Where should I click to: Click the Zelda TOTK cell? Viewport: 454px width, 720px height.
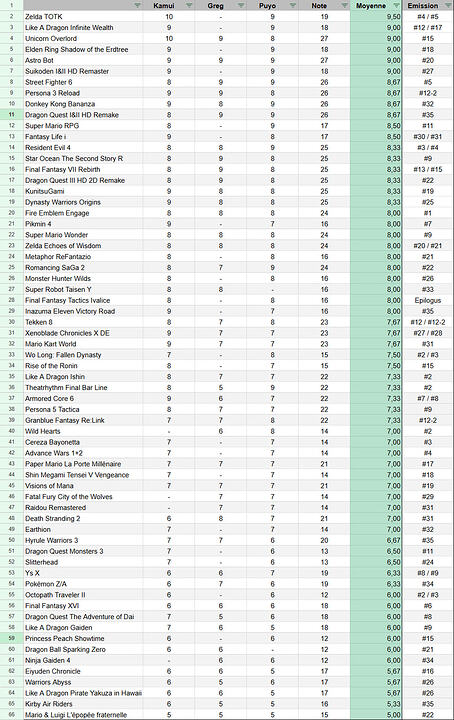(83, 17)
